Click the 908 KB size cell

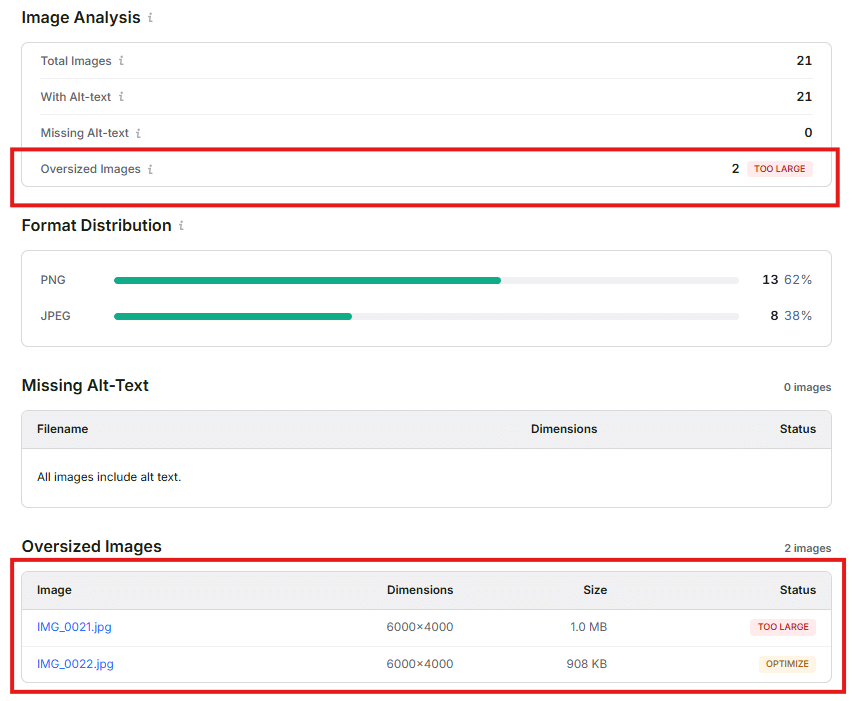pyautogui.click(x=586, y=664)
